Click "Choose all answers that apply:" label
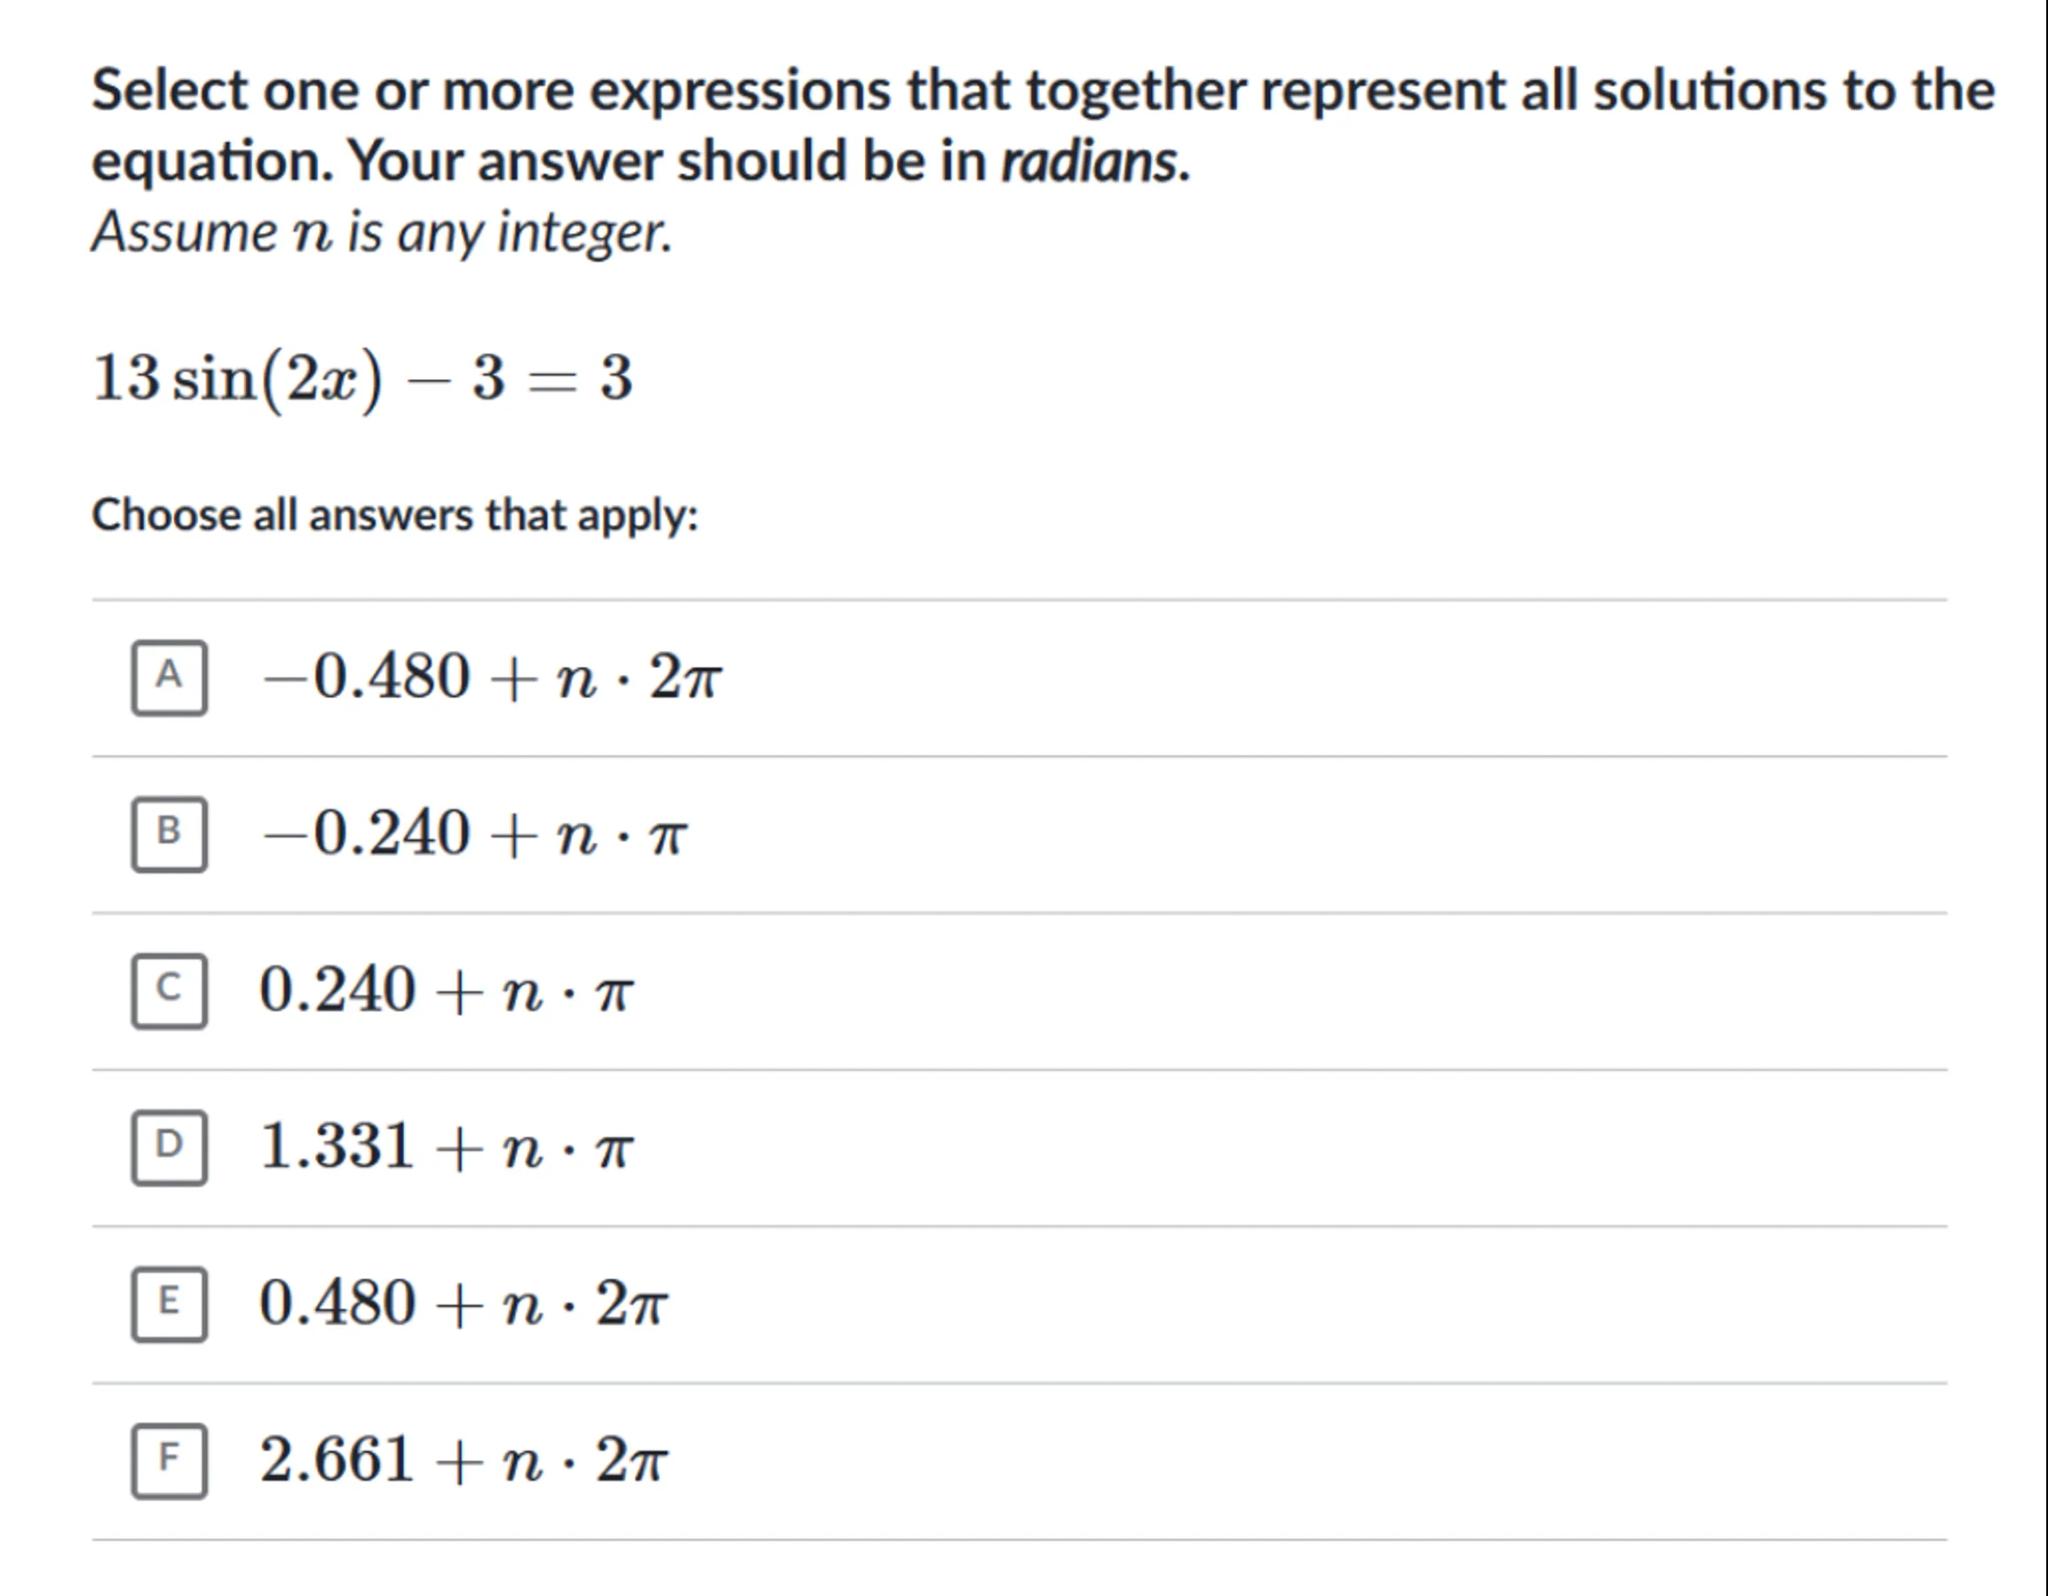This screenshot has width=2048, height=1596. 394,516
